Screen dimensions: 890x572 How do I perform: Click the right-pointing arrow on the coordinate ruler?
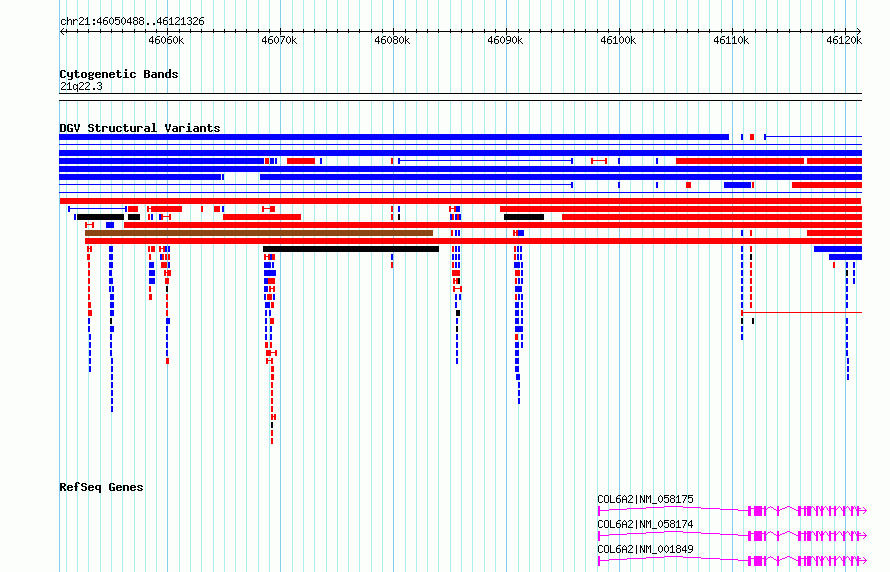point(859,31)
